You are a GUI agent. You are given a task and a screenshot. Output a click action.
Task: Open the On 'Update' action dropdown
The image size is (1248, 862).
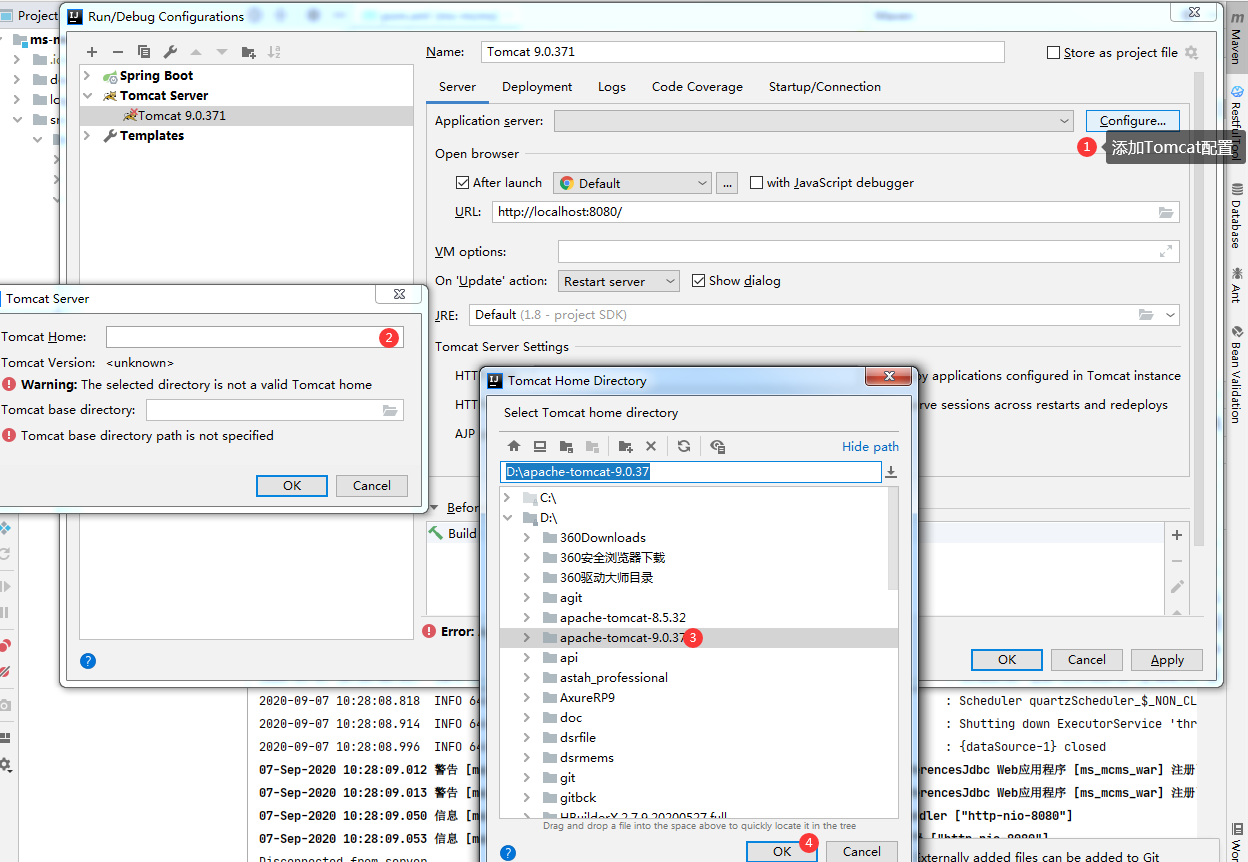[618, 281]
